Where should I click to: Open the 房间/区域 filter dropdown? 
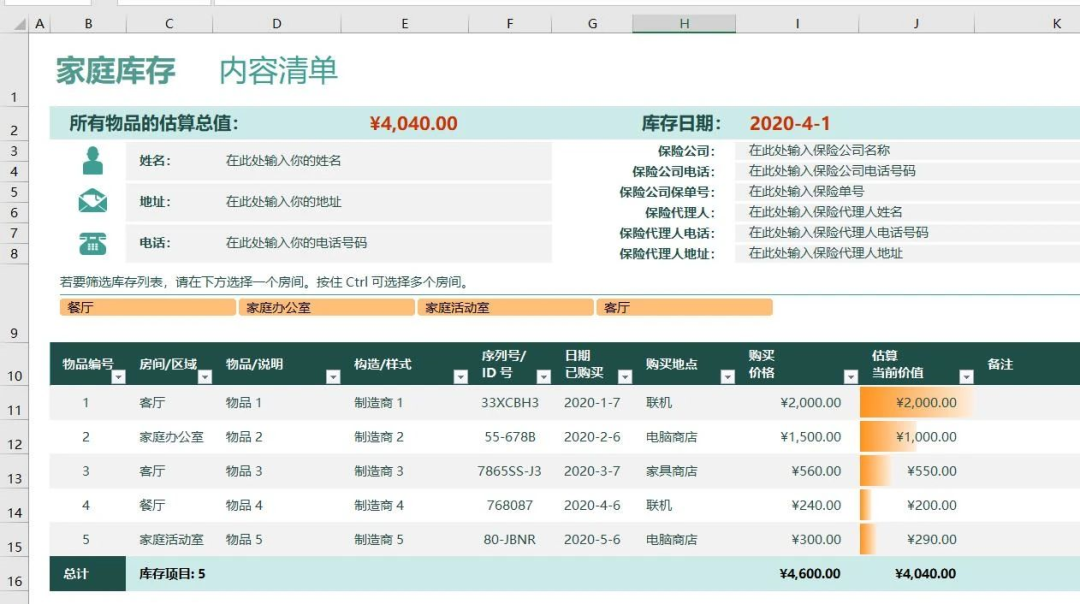click(205, 377)
